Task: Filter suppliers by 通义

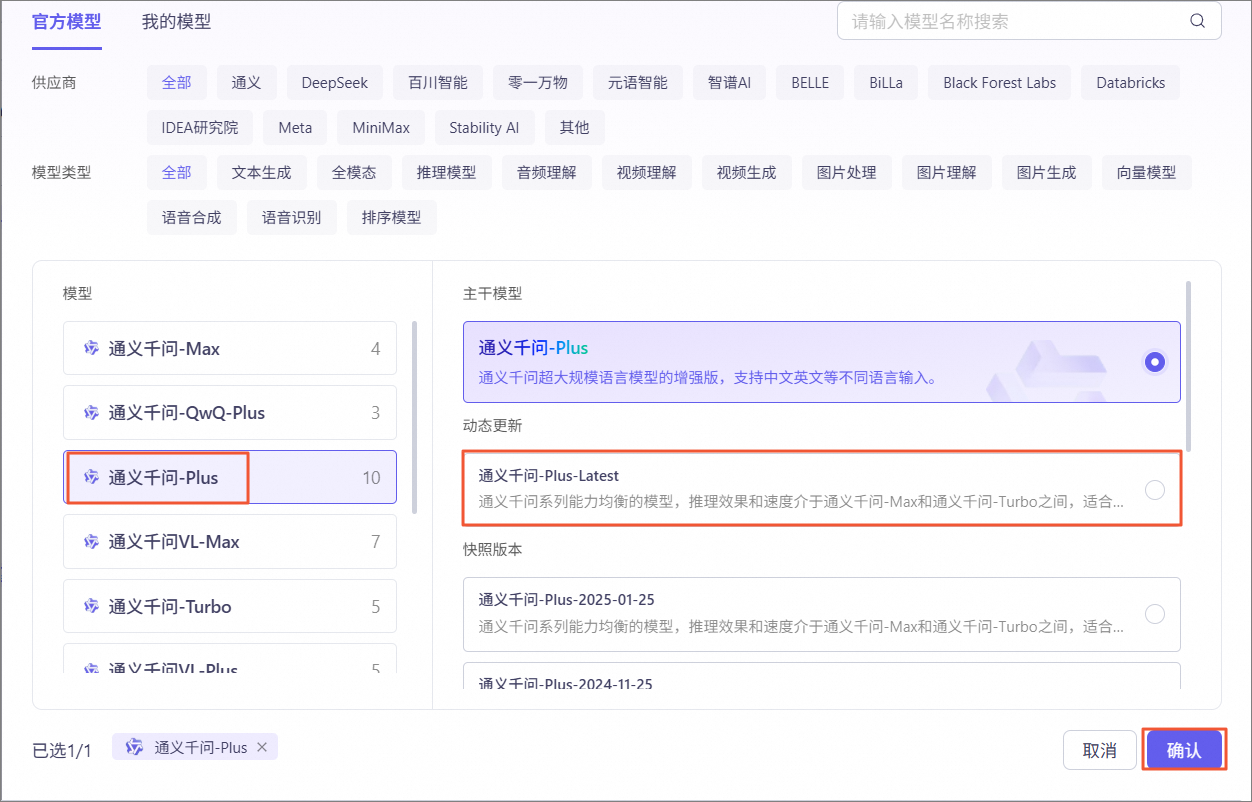Action: (246, 83)
